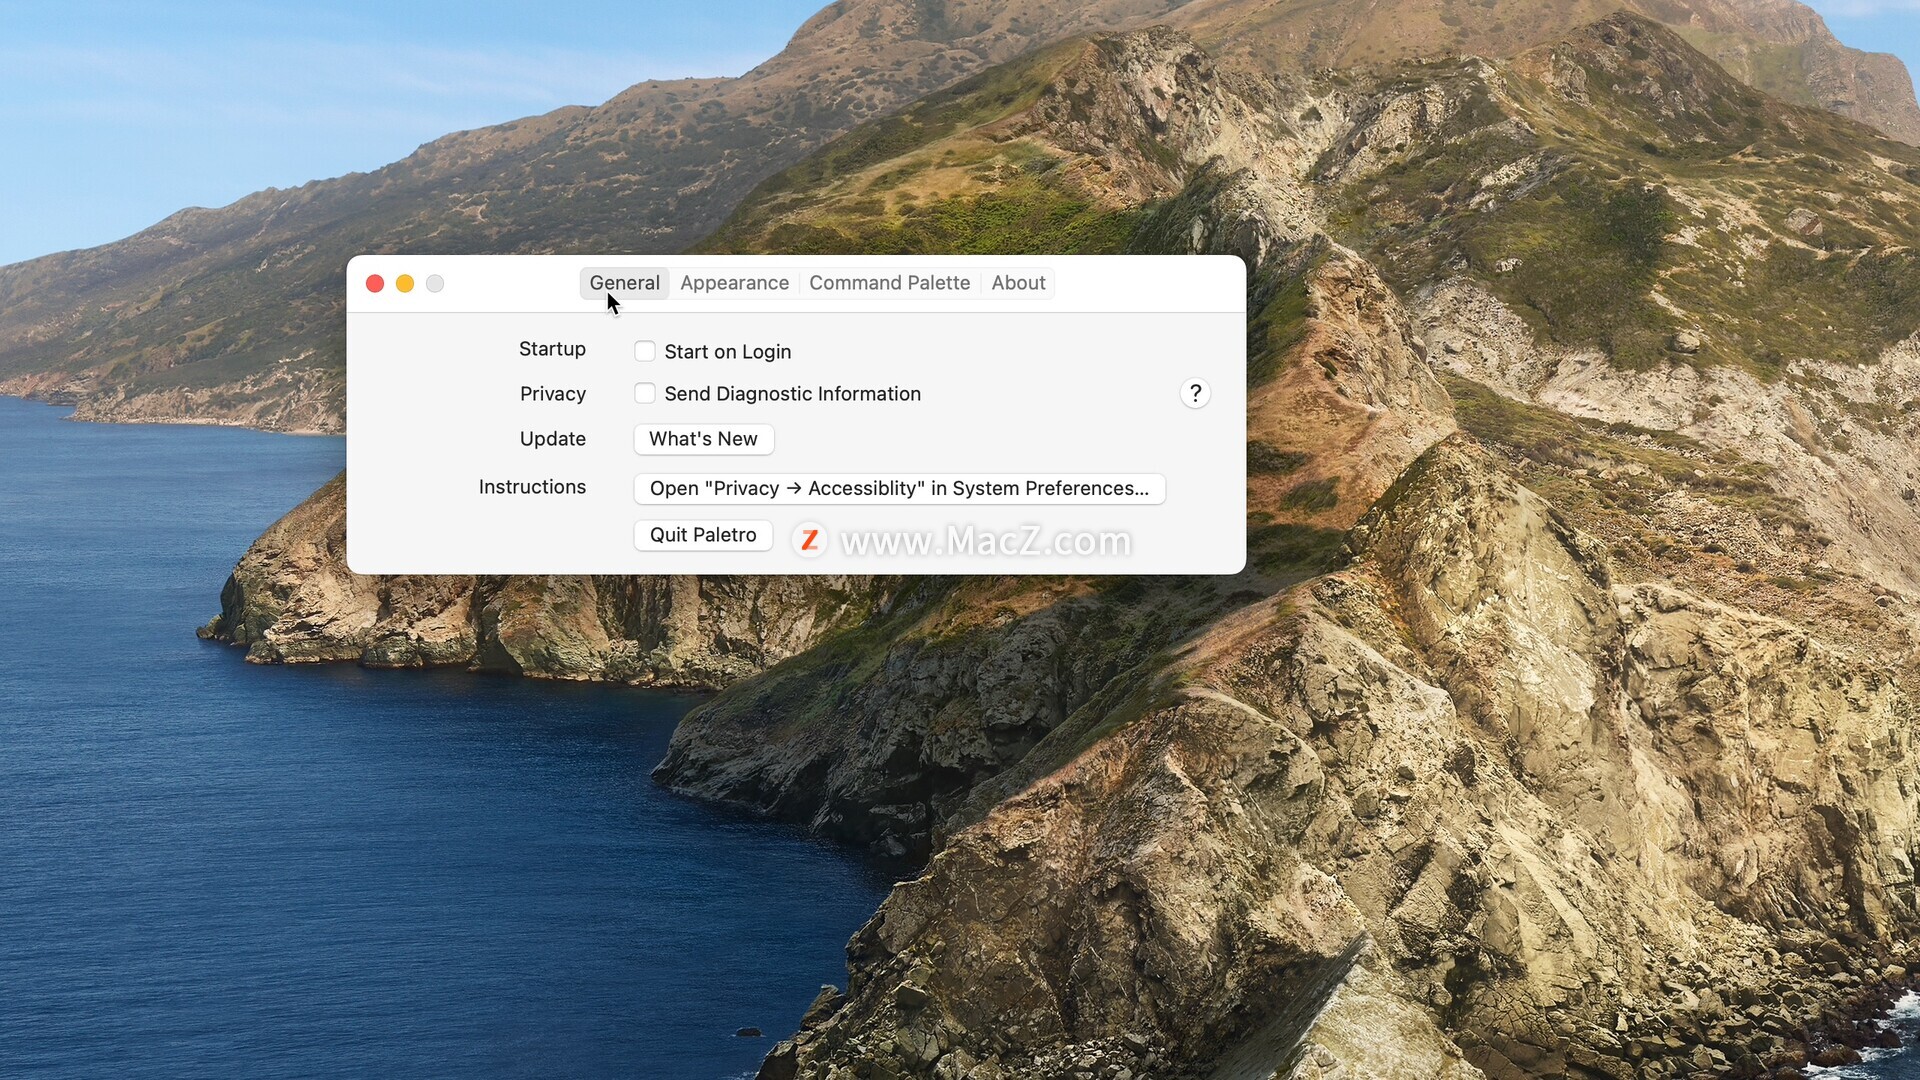Open the question mark help button
This screenshot has height=1080, width=1920.
coord(1195,393)
